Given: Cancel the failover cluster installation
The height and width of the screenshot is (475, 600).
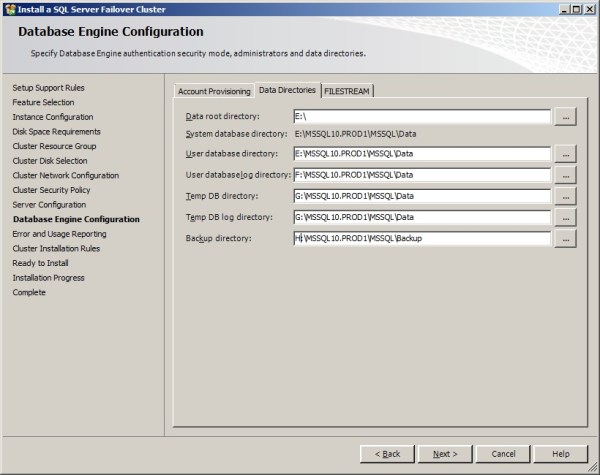Looking at the screenshot, I should pos(503,454).
